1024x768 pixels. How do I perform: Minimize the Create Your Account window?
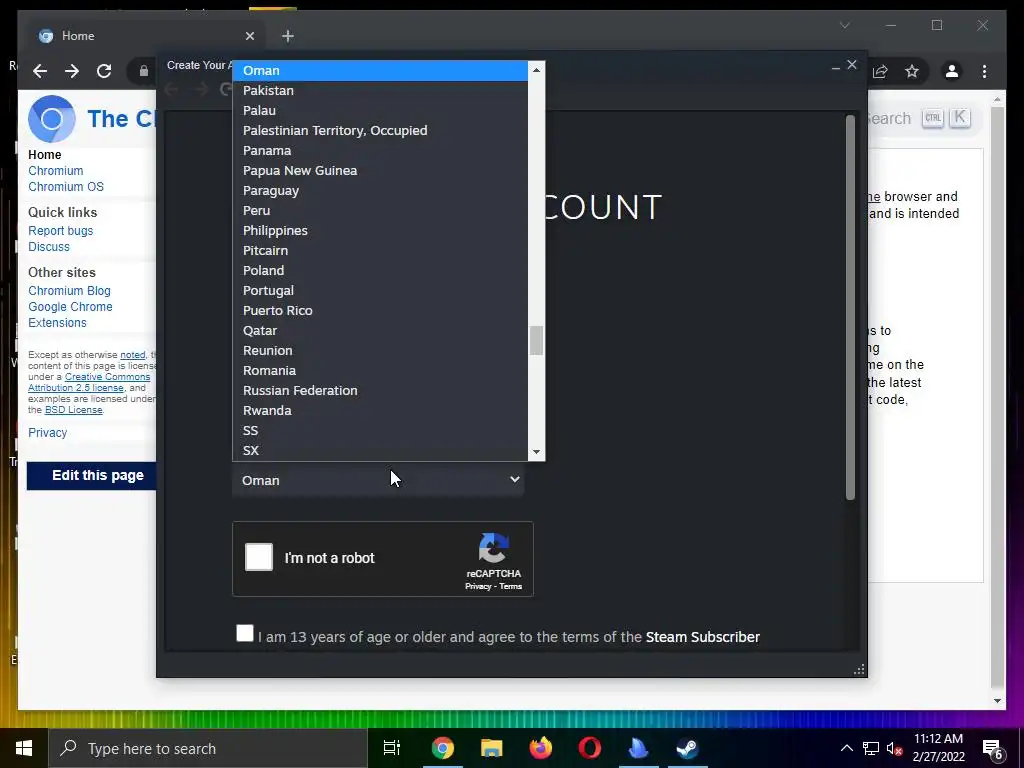click(x=835, y=65)
